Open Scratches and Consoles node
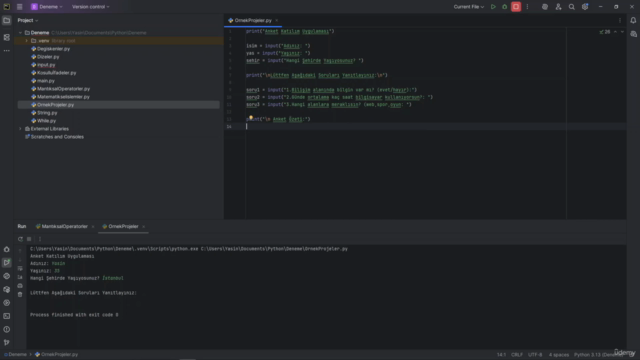This screenshot has height=360, width=640. coord(54,137)
